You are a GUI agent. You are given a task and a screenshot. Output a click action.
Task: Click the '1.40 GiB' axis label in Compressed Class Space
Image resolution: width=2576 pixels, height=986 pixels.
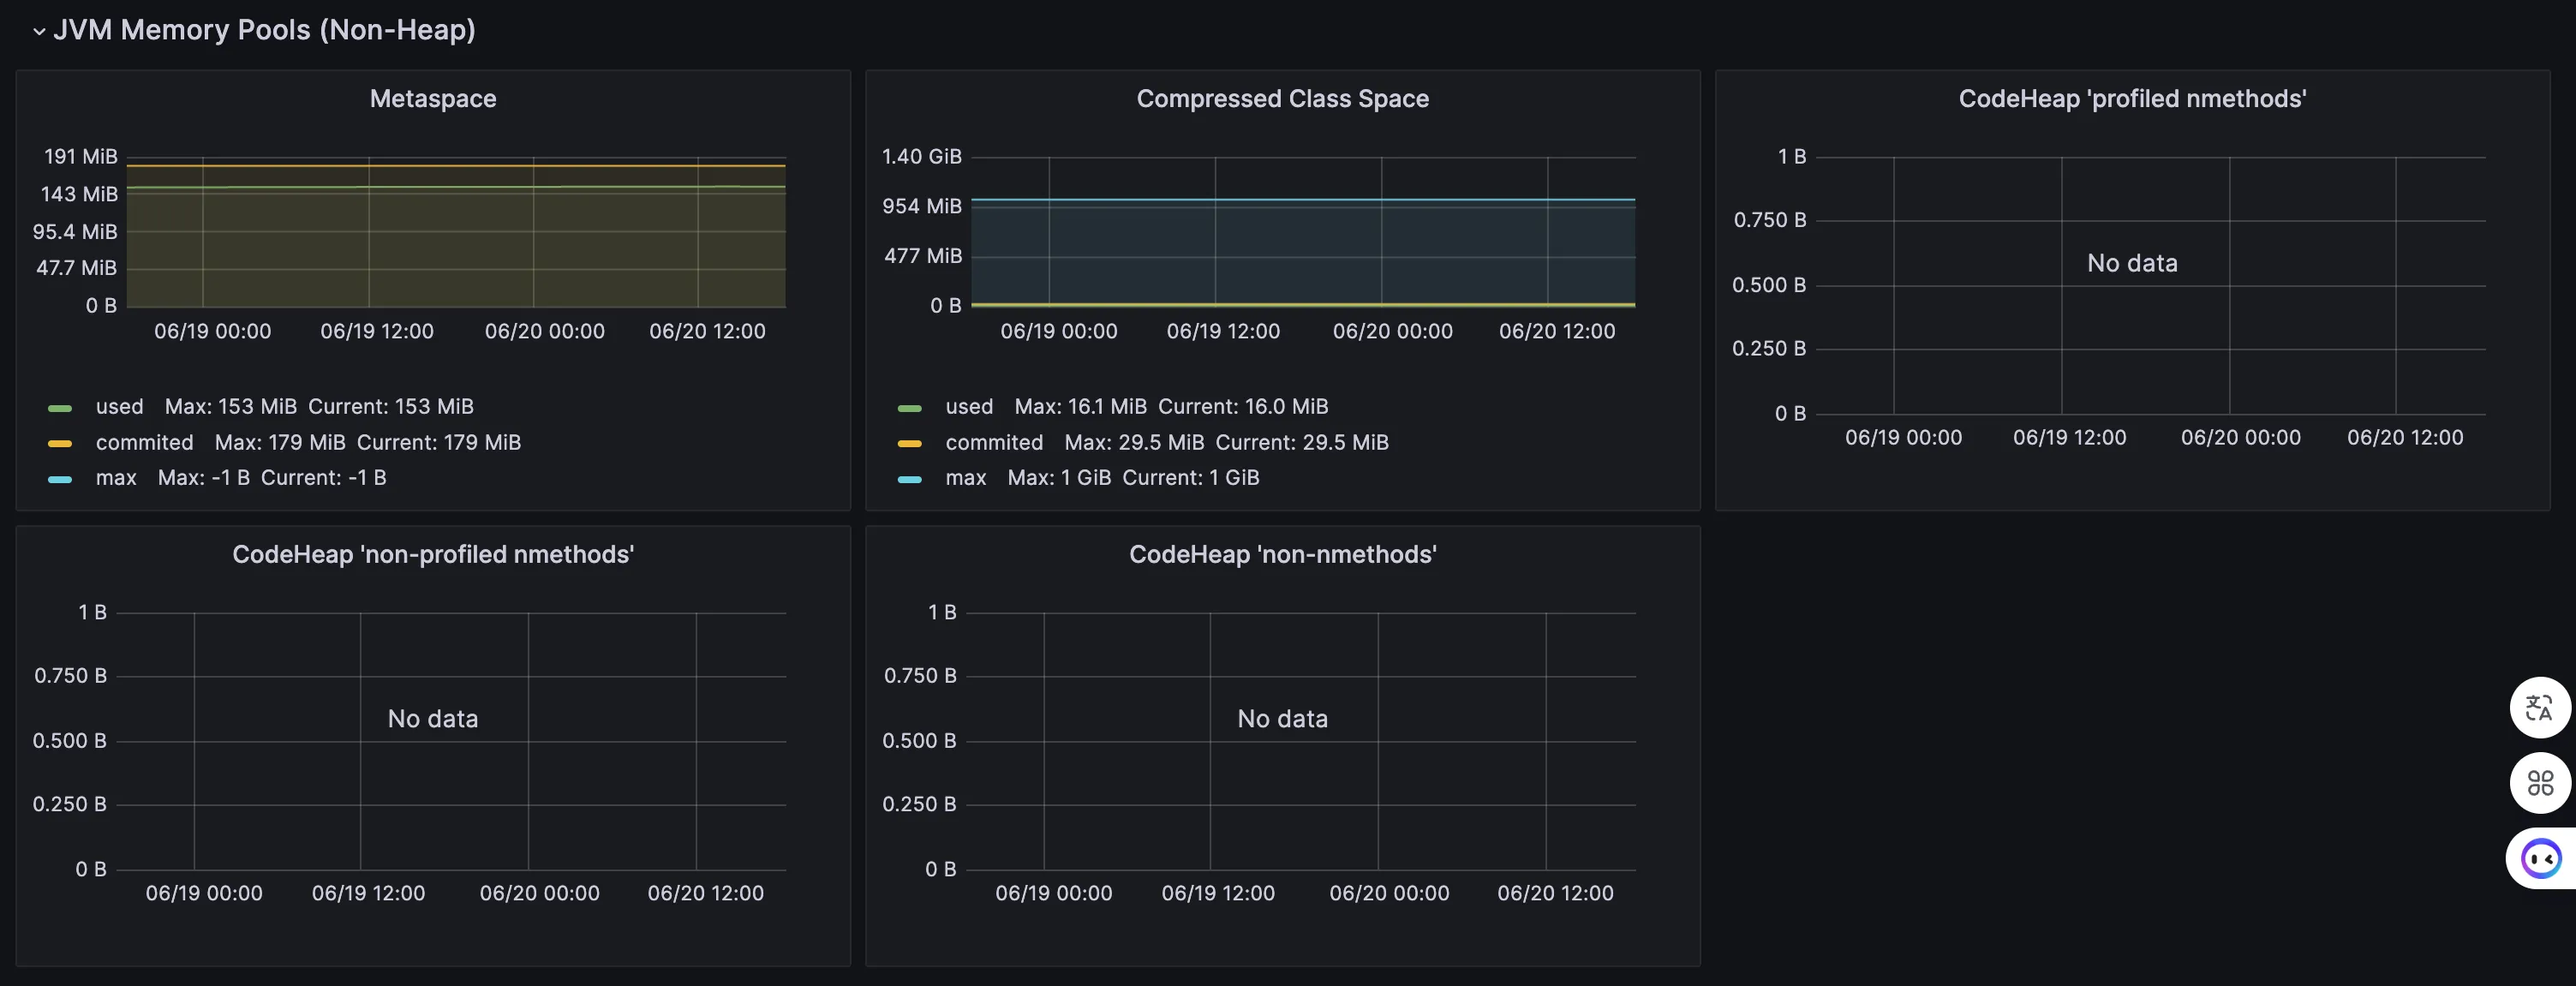coord(922,156)
